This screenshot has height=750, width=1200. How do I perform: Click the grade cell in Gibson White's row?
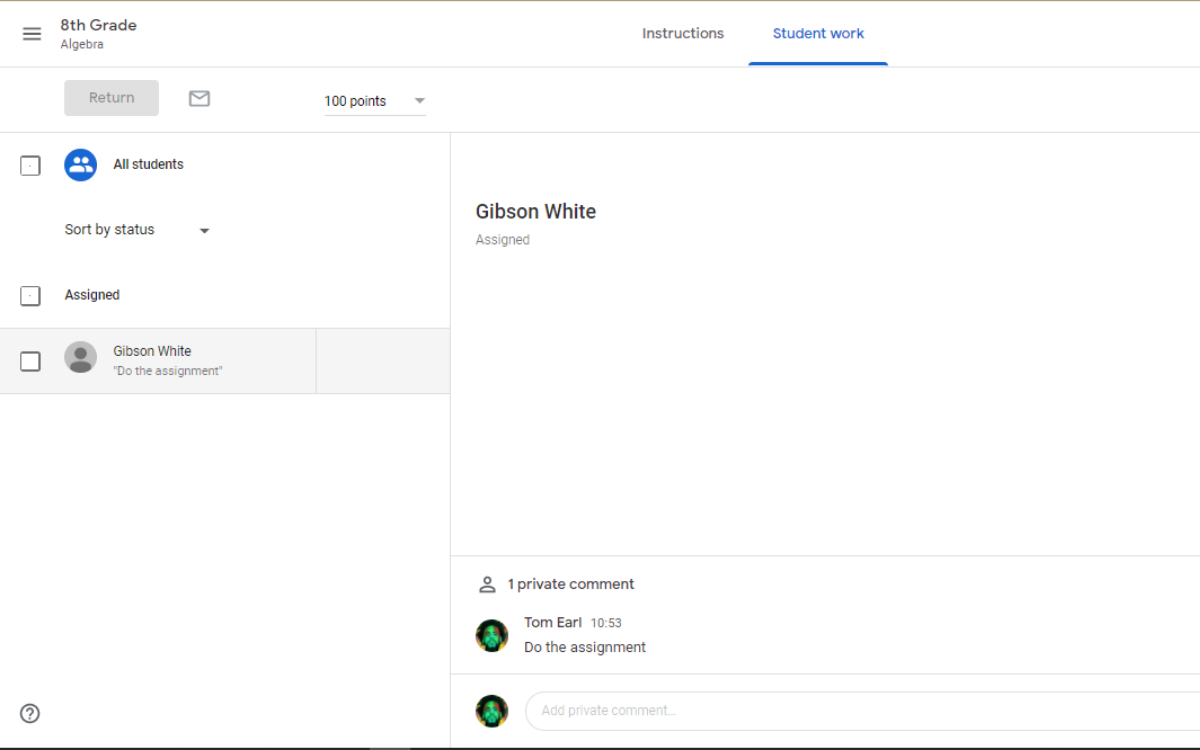382,361
